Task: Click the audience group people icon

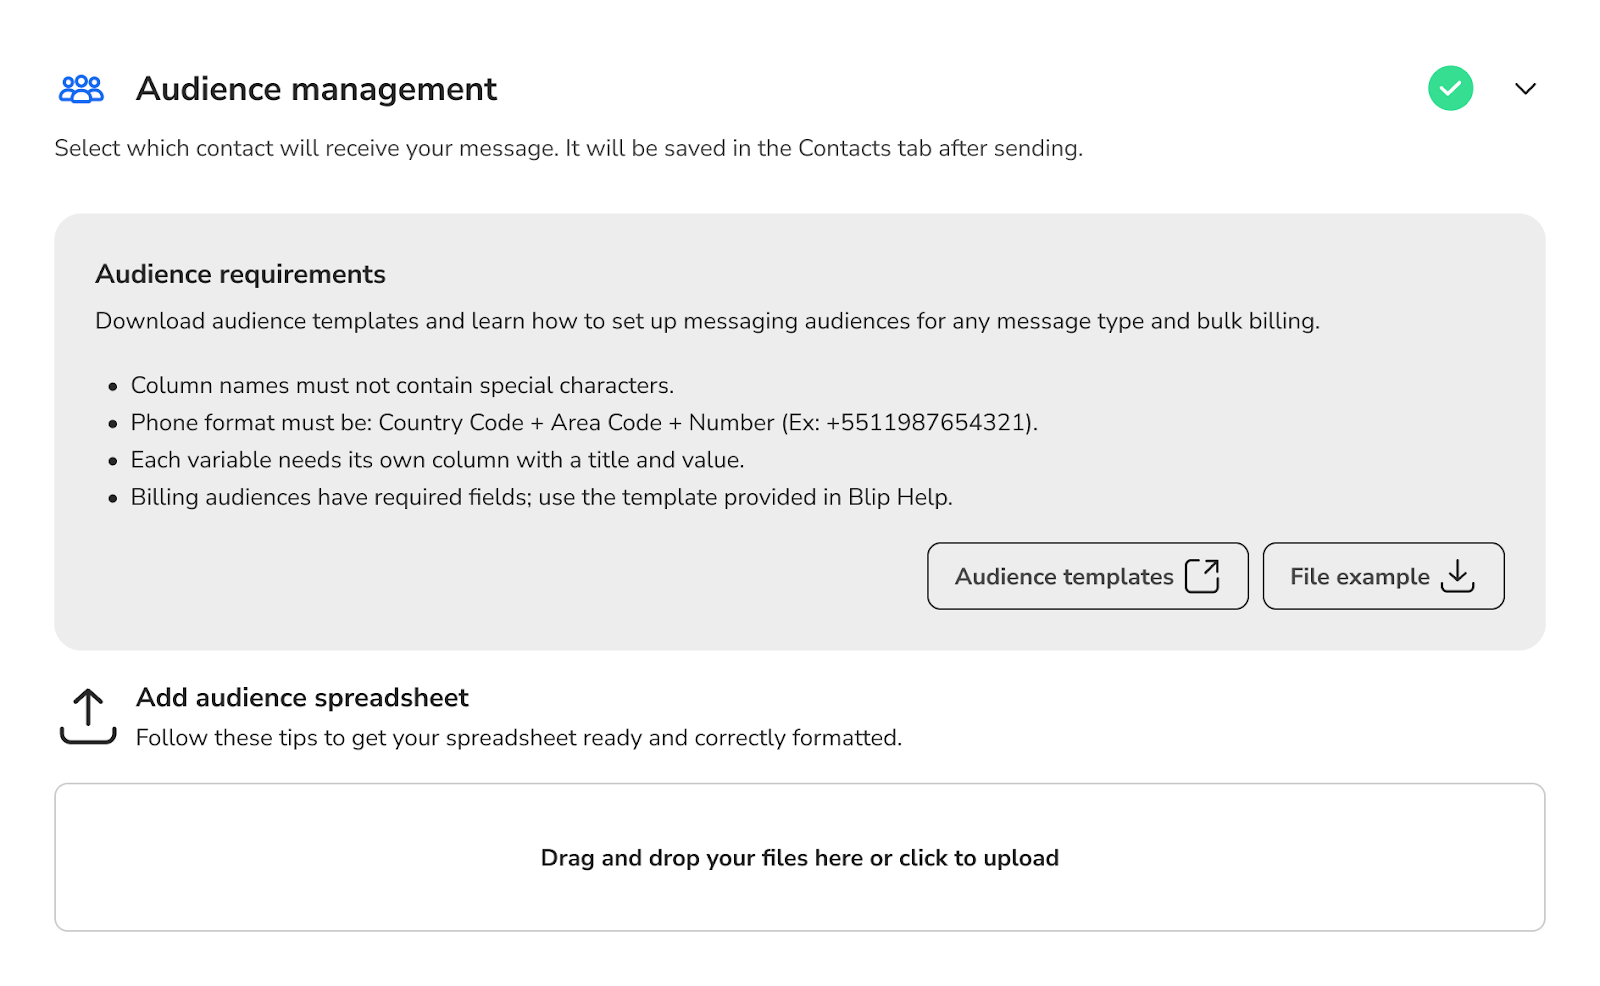Action: tap(81, 89)
